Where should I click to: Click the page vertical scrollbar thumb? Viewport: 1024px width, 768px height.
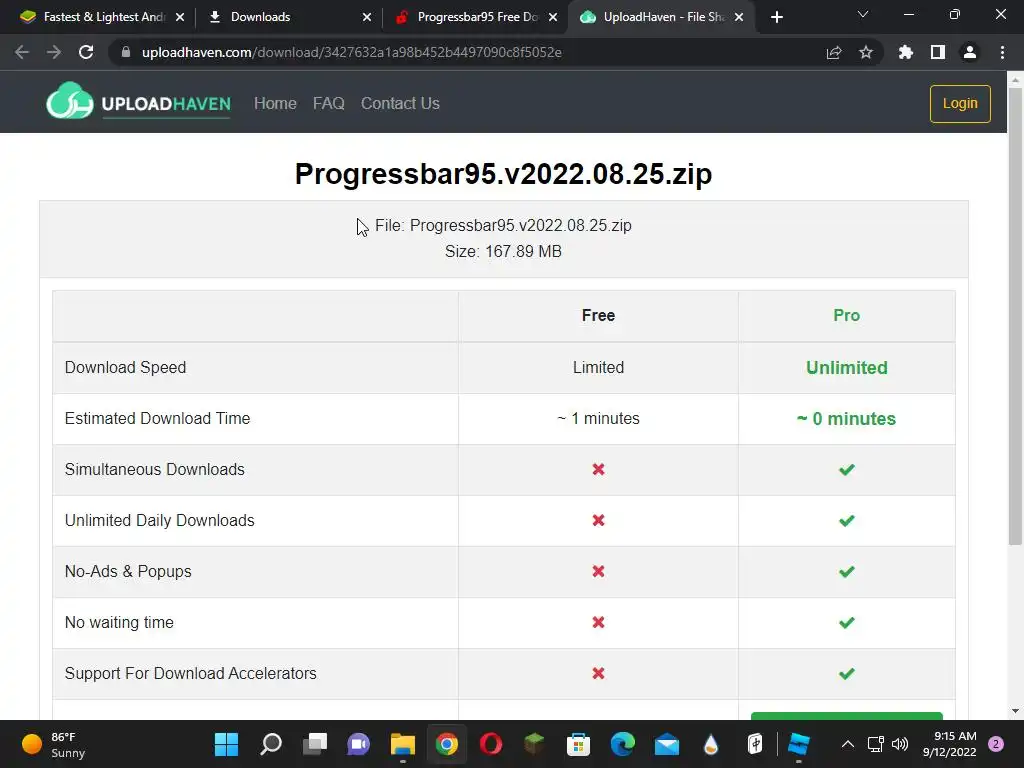coord(1015,316)
